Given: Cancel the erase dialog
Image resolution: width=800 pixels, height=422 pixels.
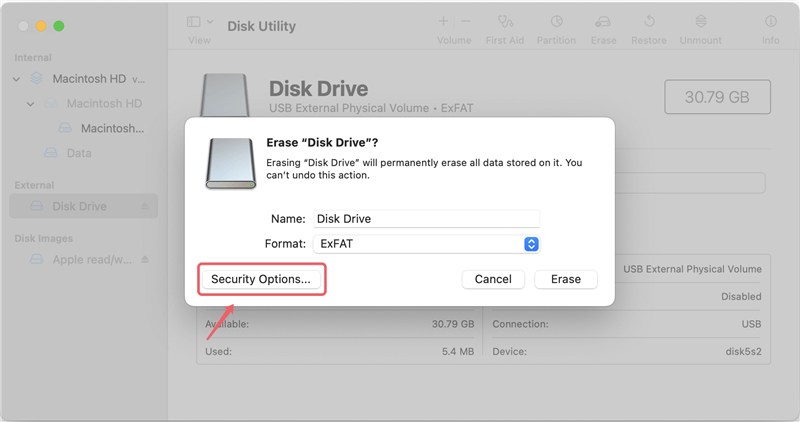Looking at the screenshot, I should [x=493, y=279].
